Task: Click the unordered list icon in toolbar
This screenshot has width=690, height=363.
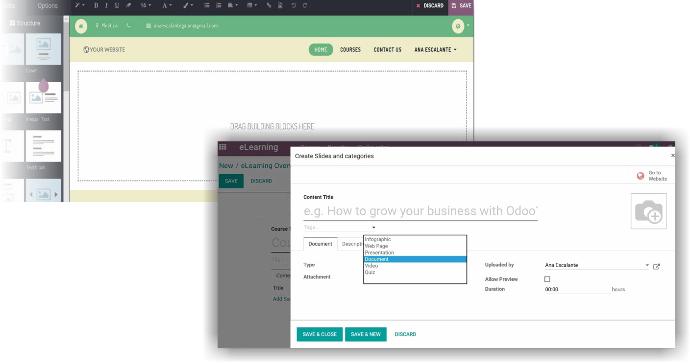Action: pyautogui.click(x=207, y=5)
